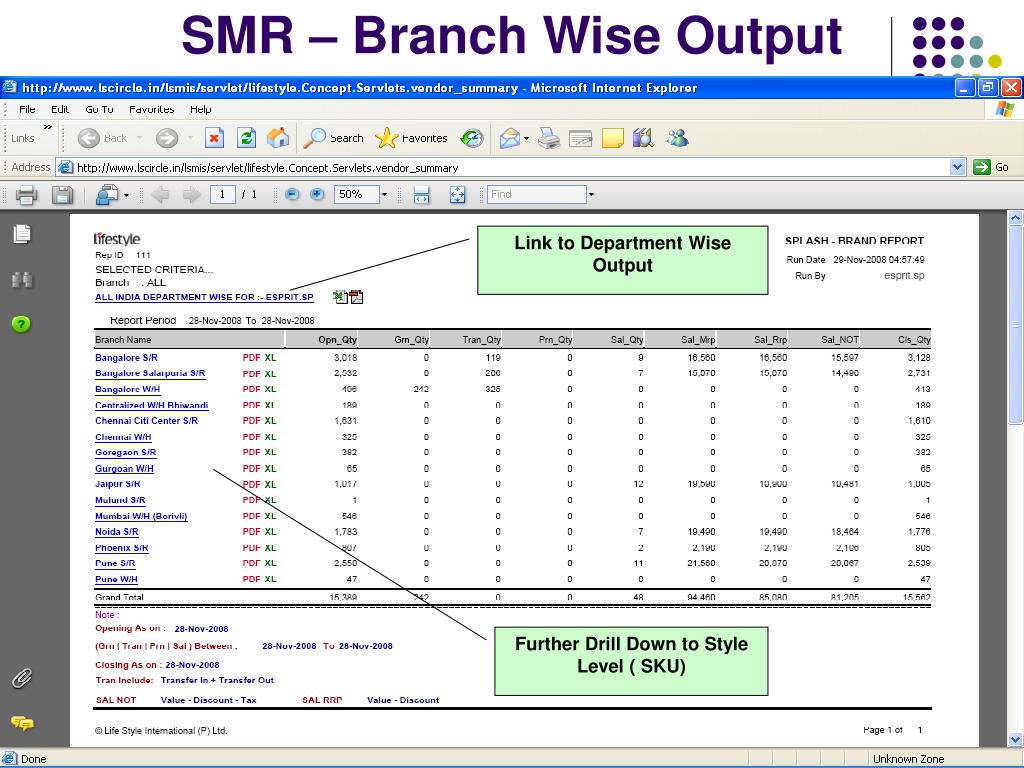Image resolution: width=1024 pixels, height=768 pixels.
Task: Click the Sal_Mrp column header
Action: click(x=698, y=340)
